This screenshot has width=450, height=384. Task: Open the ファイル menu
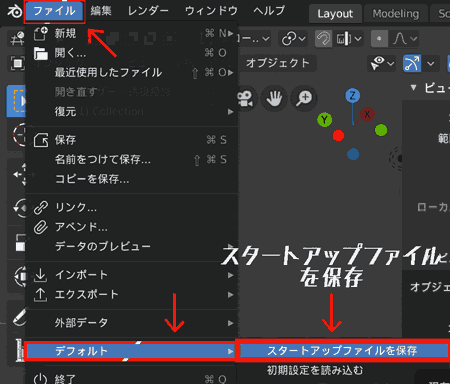point(54,11)
